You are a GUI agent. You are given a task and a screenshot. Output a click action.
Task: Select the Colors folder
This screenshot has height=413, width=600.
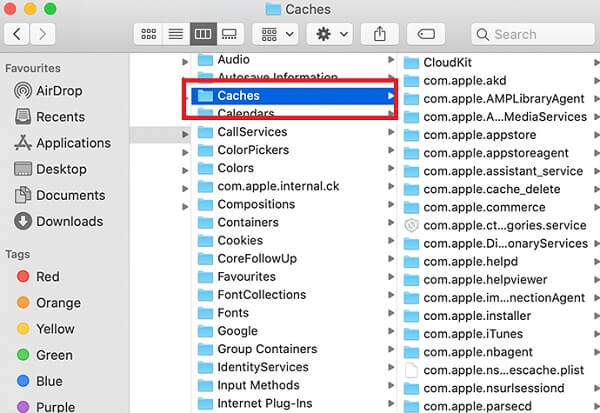click(x=294, y=168)
